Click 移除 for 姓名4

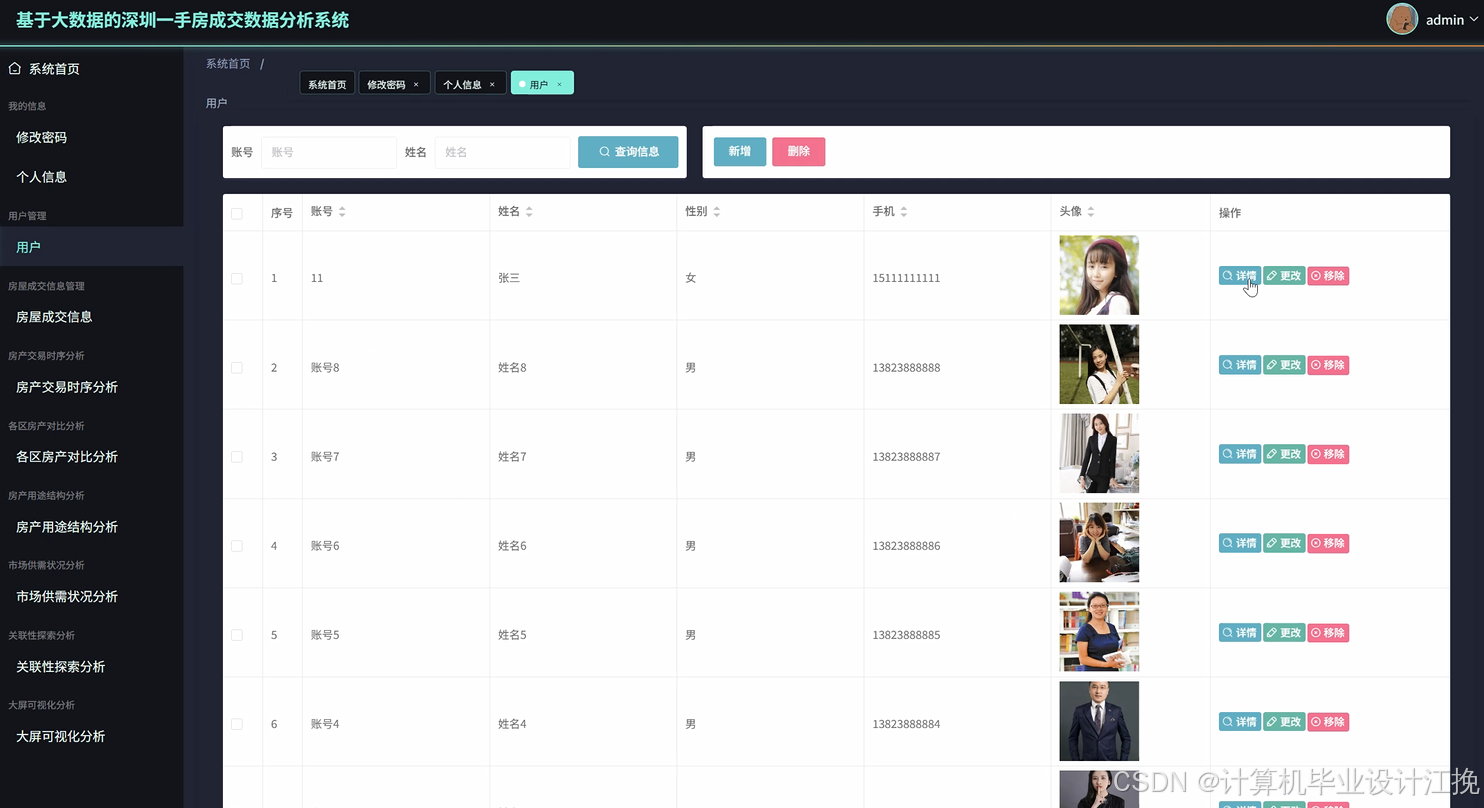(x=1328, y=722)
